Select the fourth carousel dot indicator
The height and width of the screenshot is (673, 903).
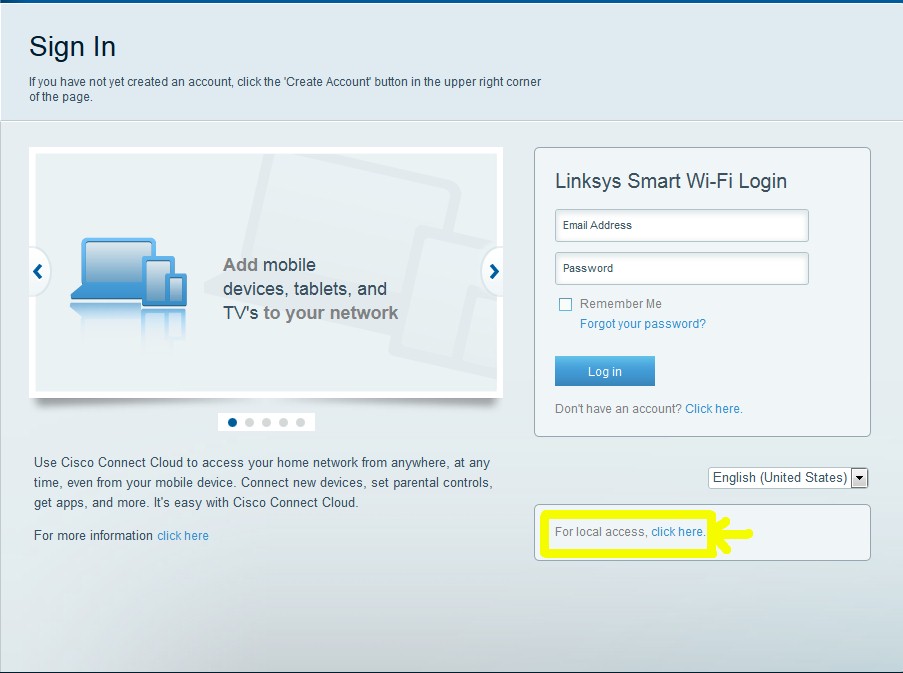(x=283, y=423)
